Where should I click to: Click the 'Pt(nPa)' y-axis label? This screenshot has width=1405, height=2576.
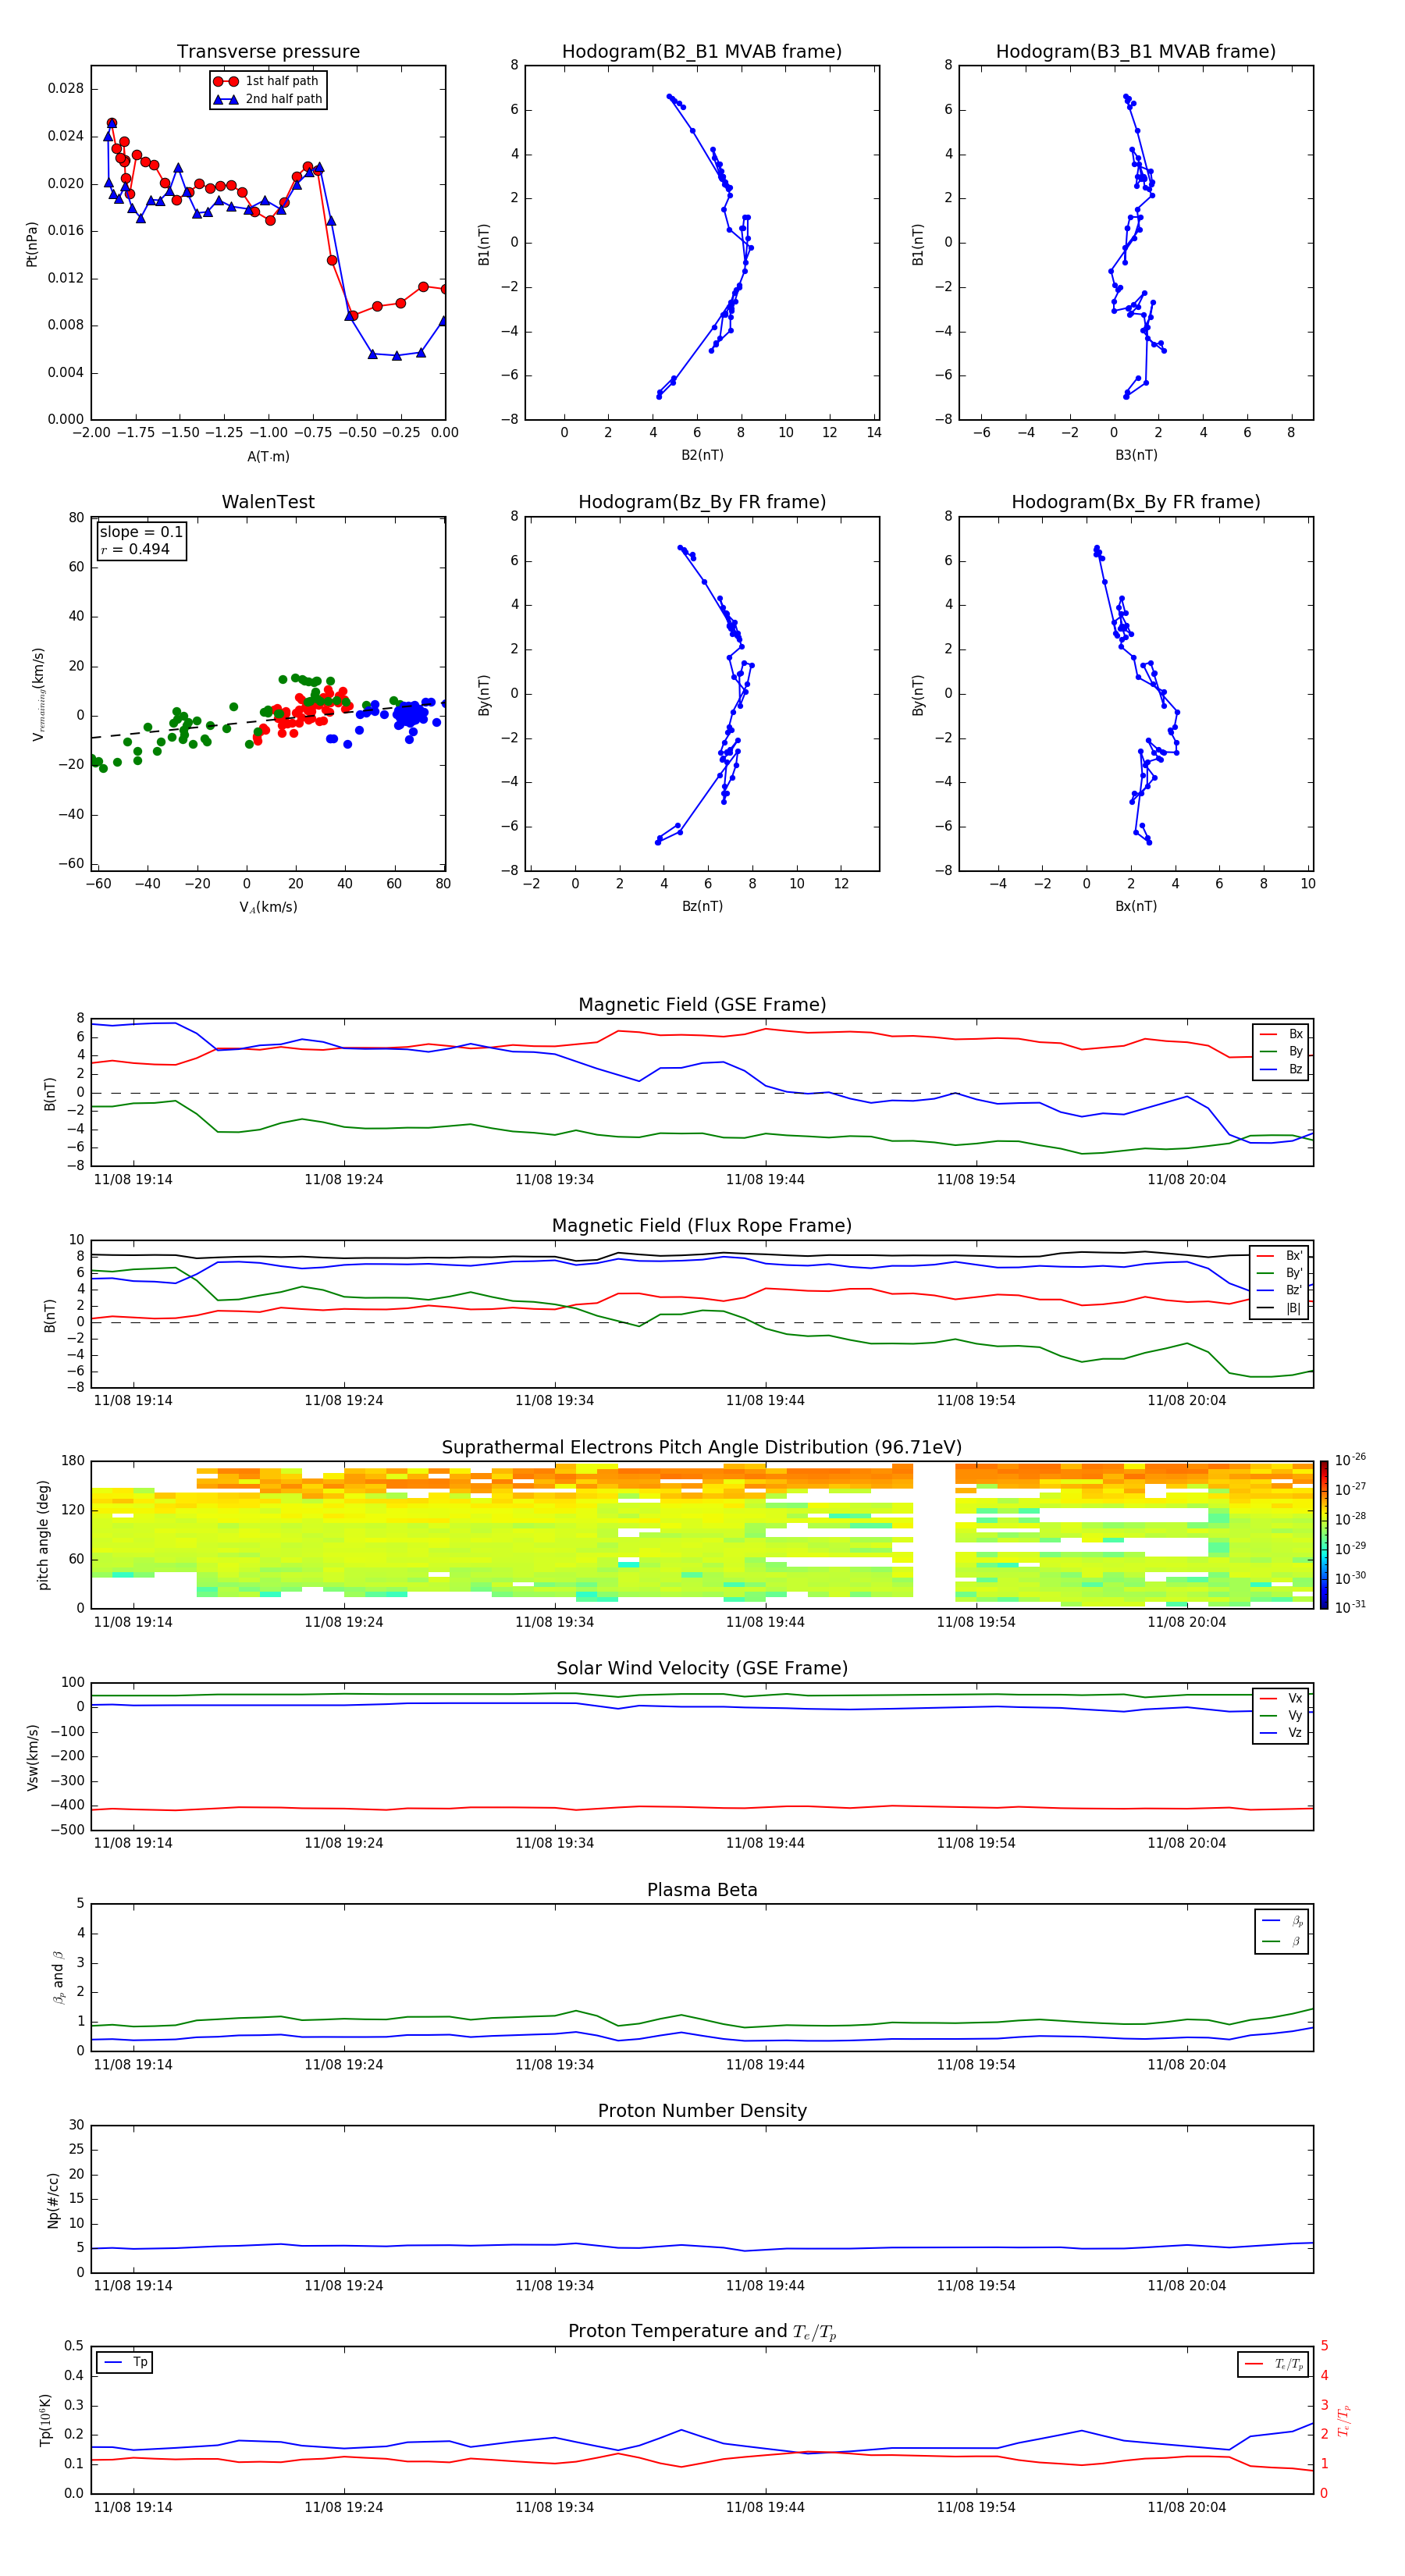[32, 243]
